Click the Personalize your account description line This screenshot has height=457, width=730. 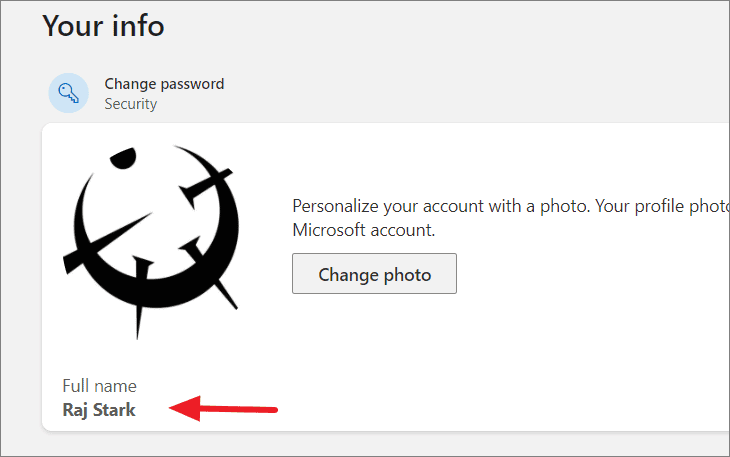tap(511, 206)
